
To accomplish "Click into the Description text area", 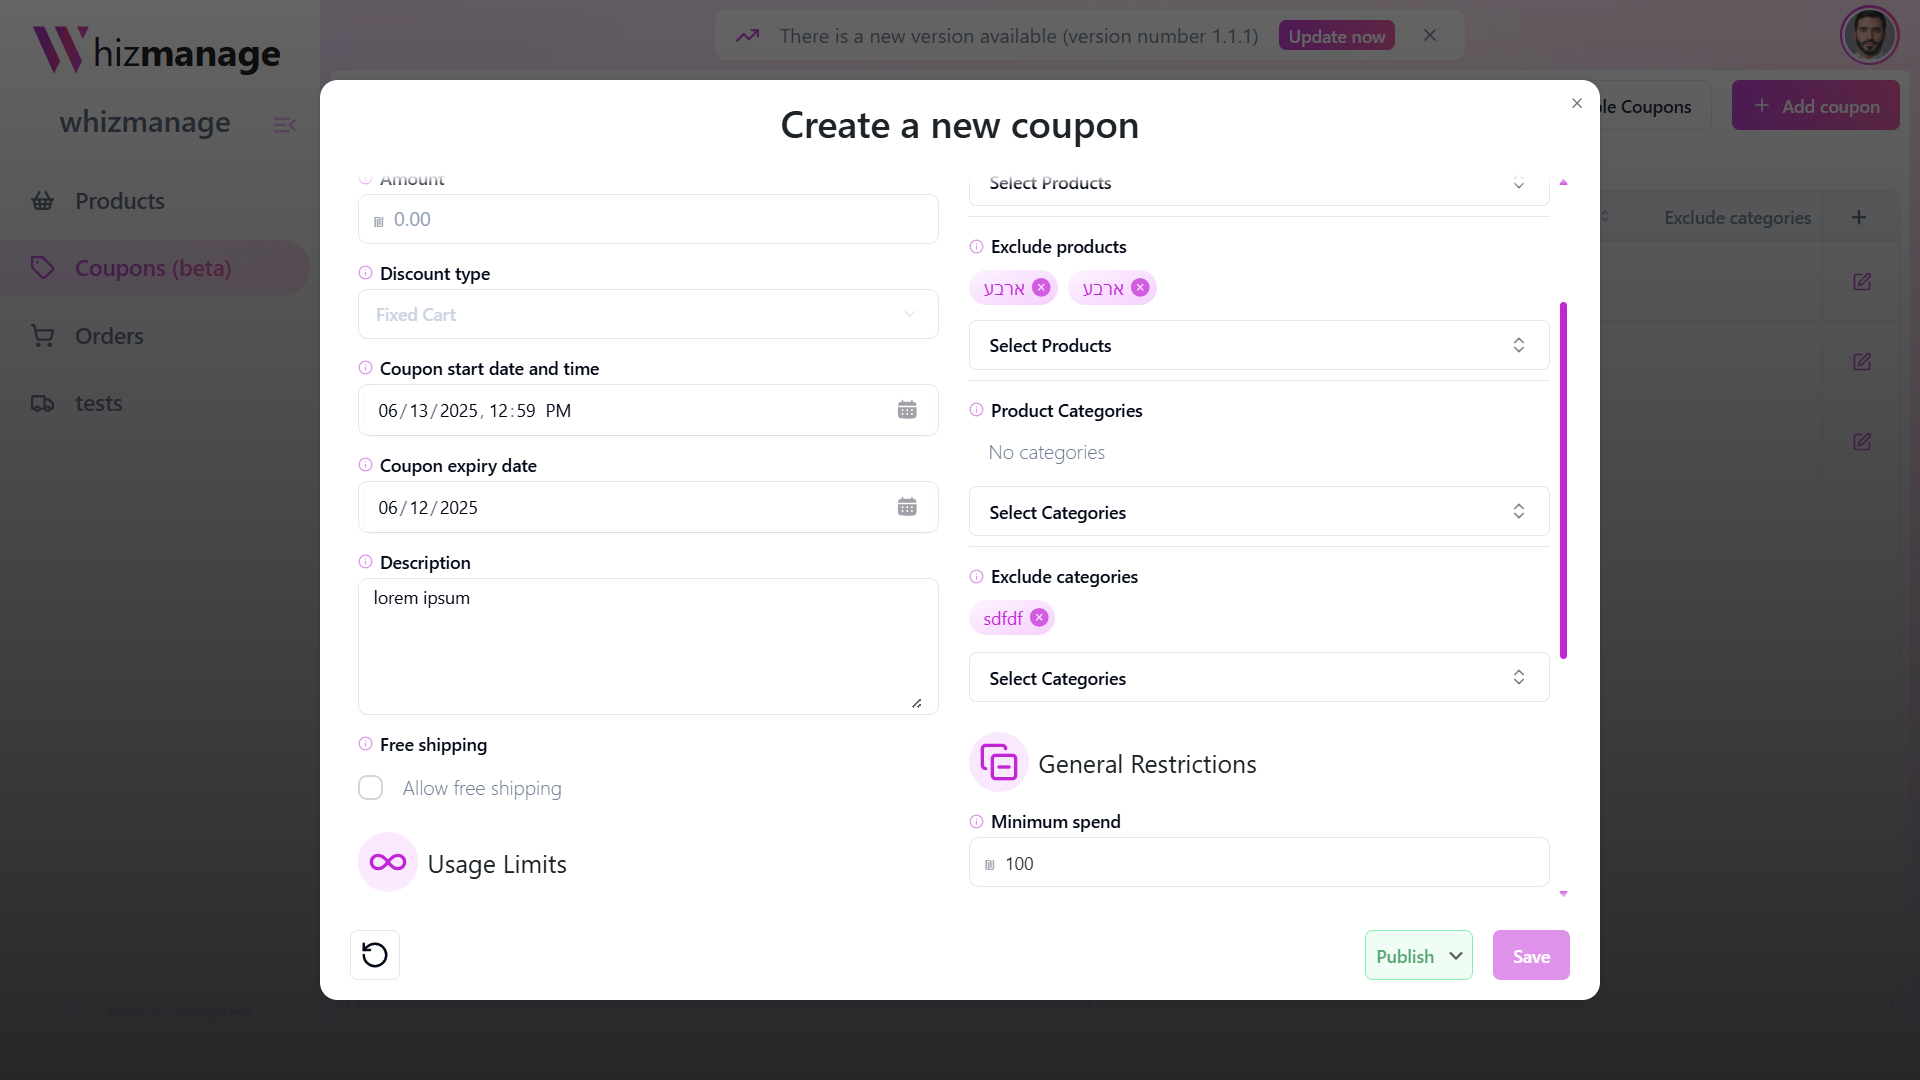I will 648,646.
